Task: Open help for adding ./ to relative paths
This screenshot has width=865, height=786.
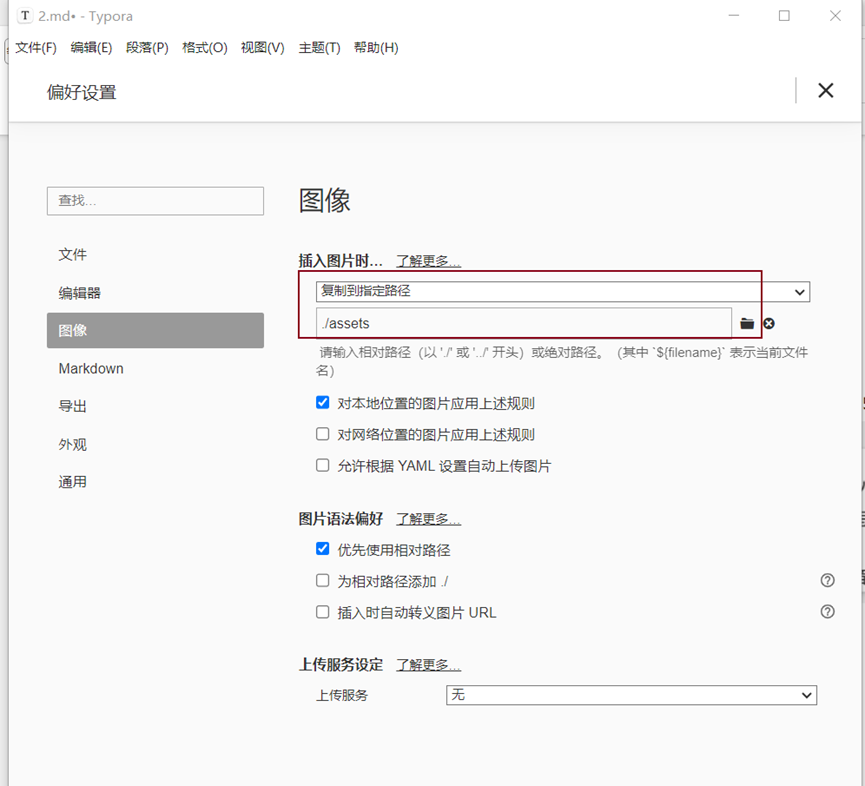Action: pyautogui.click(x=827, y=580)
